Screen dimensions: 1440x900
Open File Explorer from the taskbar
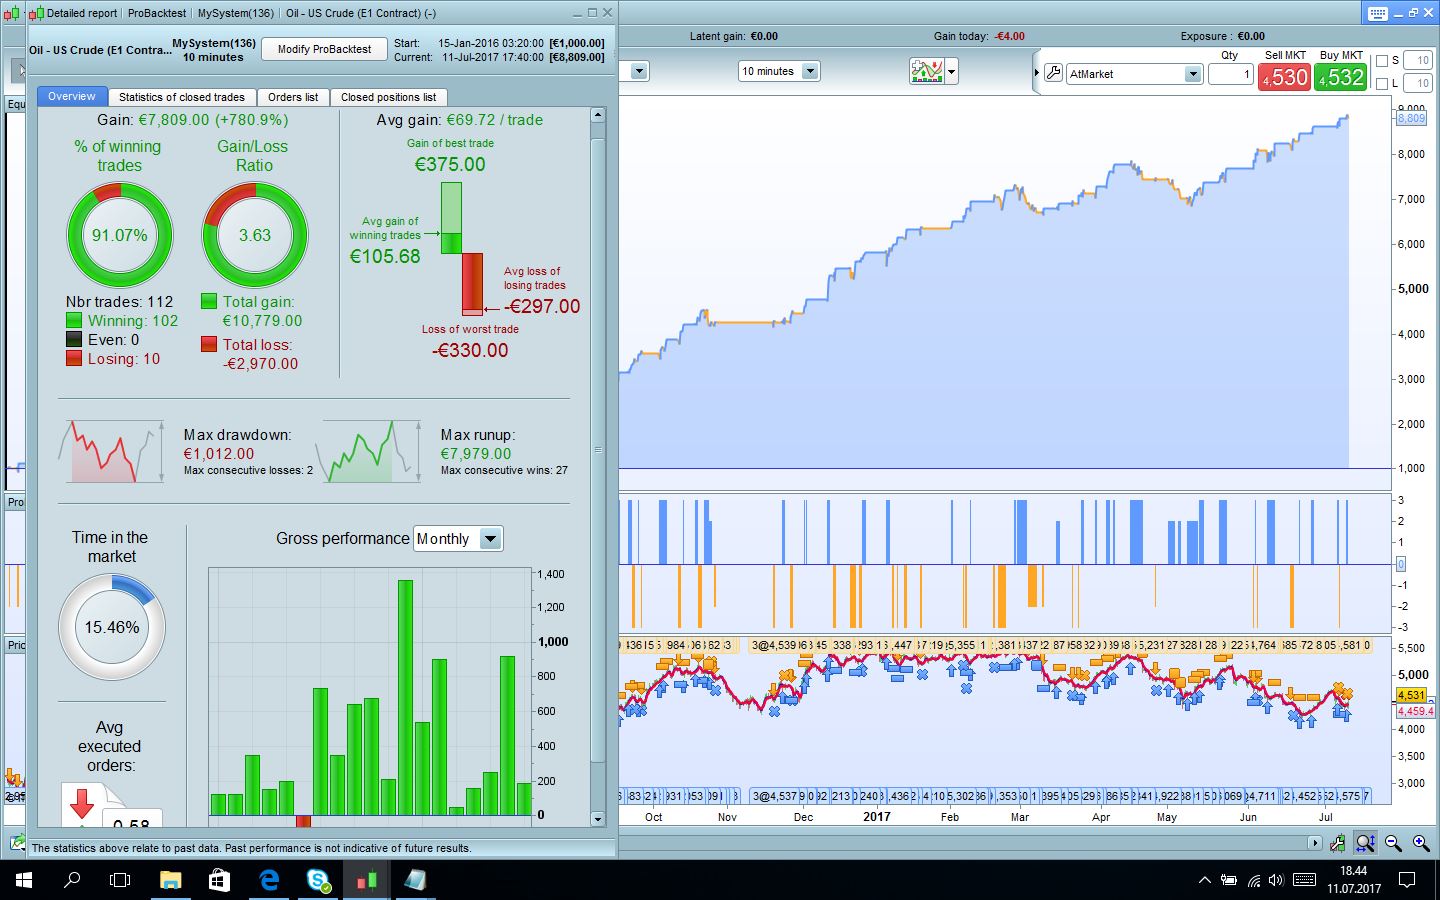tap(171, 880)
